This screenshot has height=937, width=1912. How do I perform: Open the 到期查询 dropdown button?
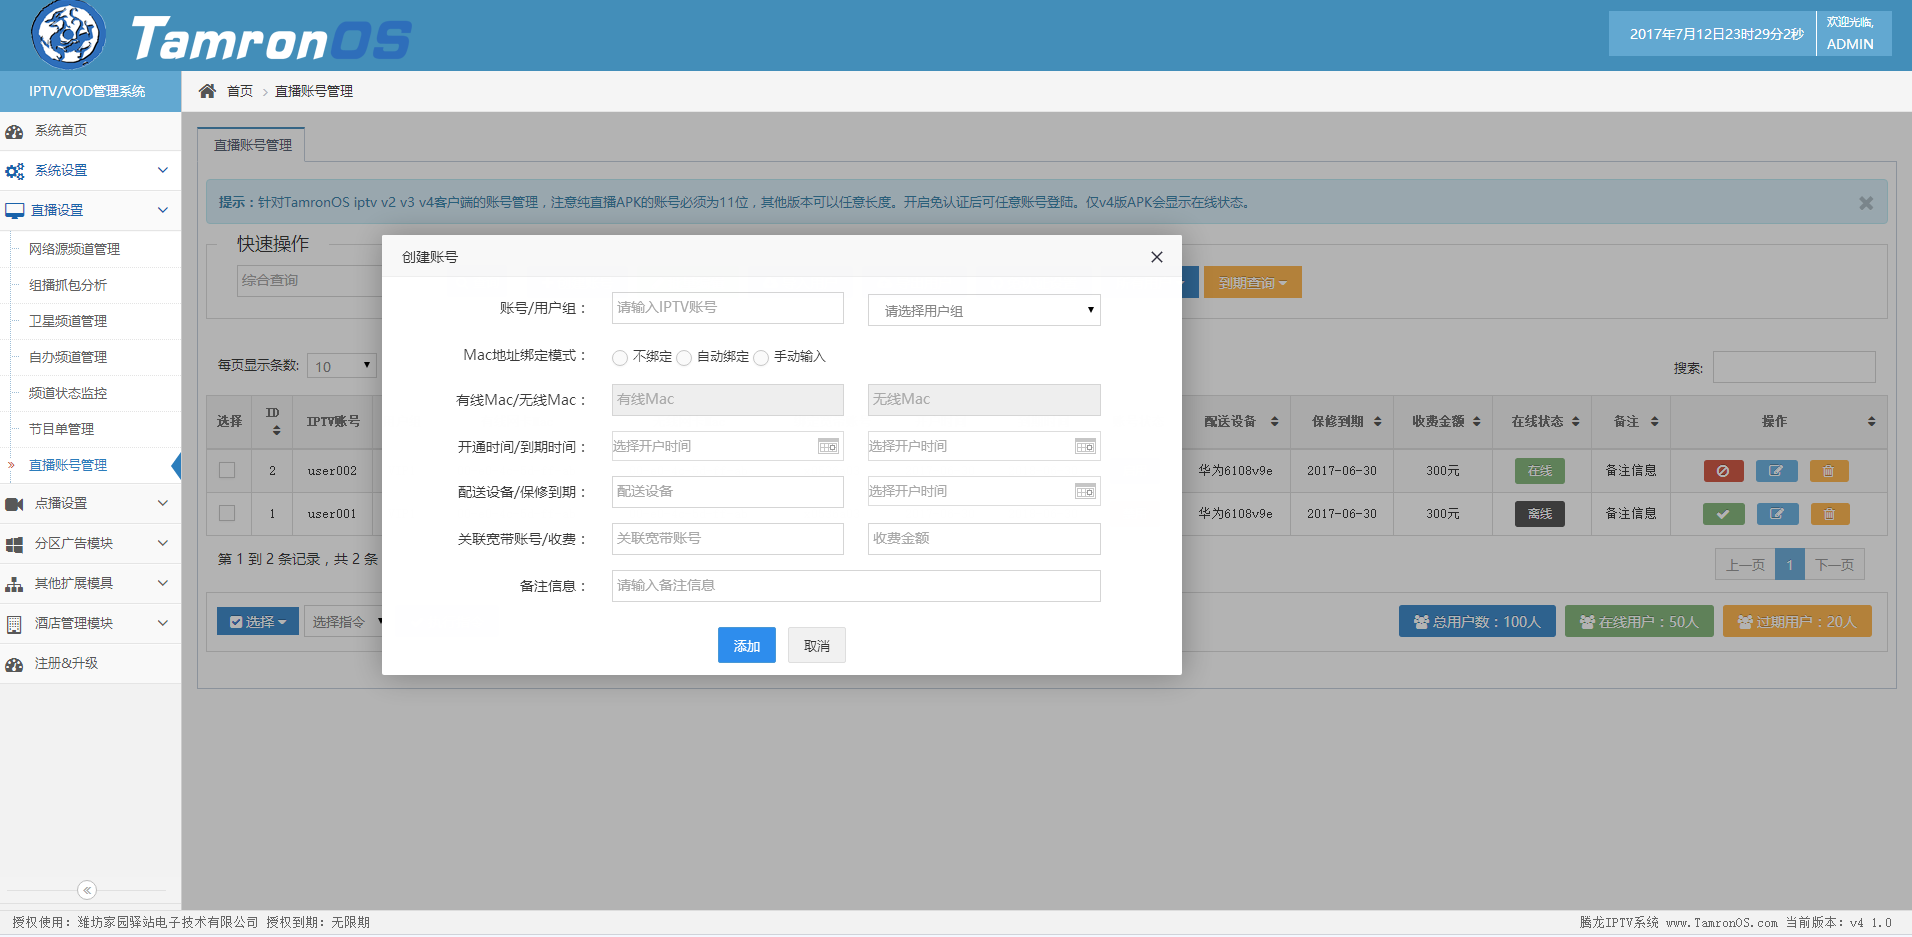point(1252,283)
